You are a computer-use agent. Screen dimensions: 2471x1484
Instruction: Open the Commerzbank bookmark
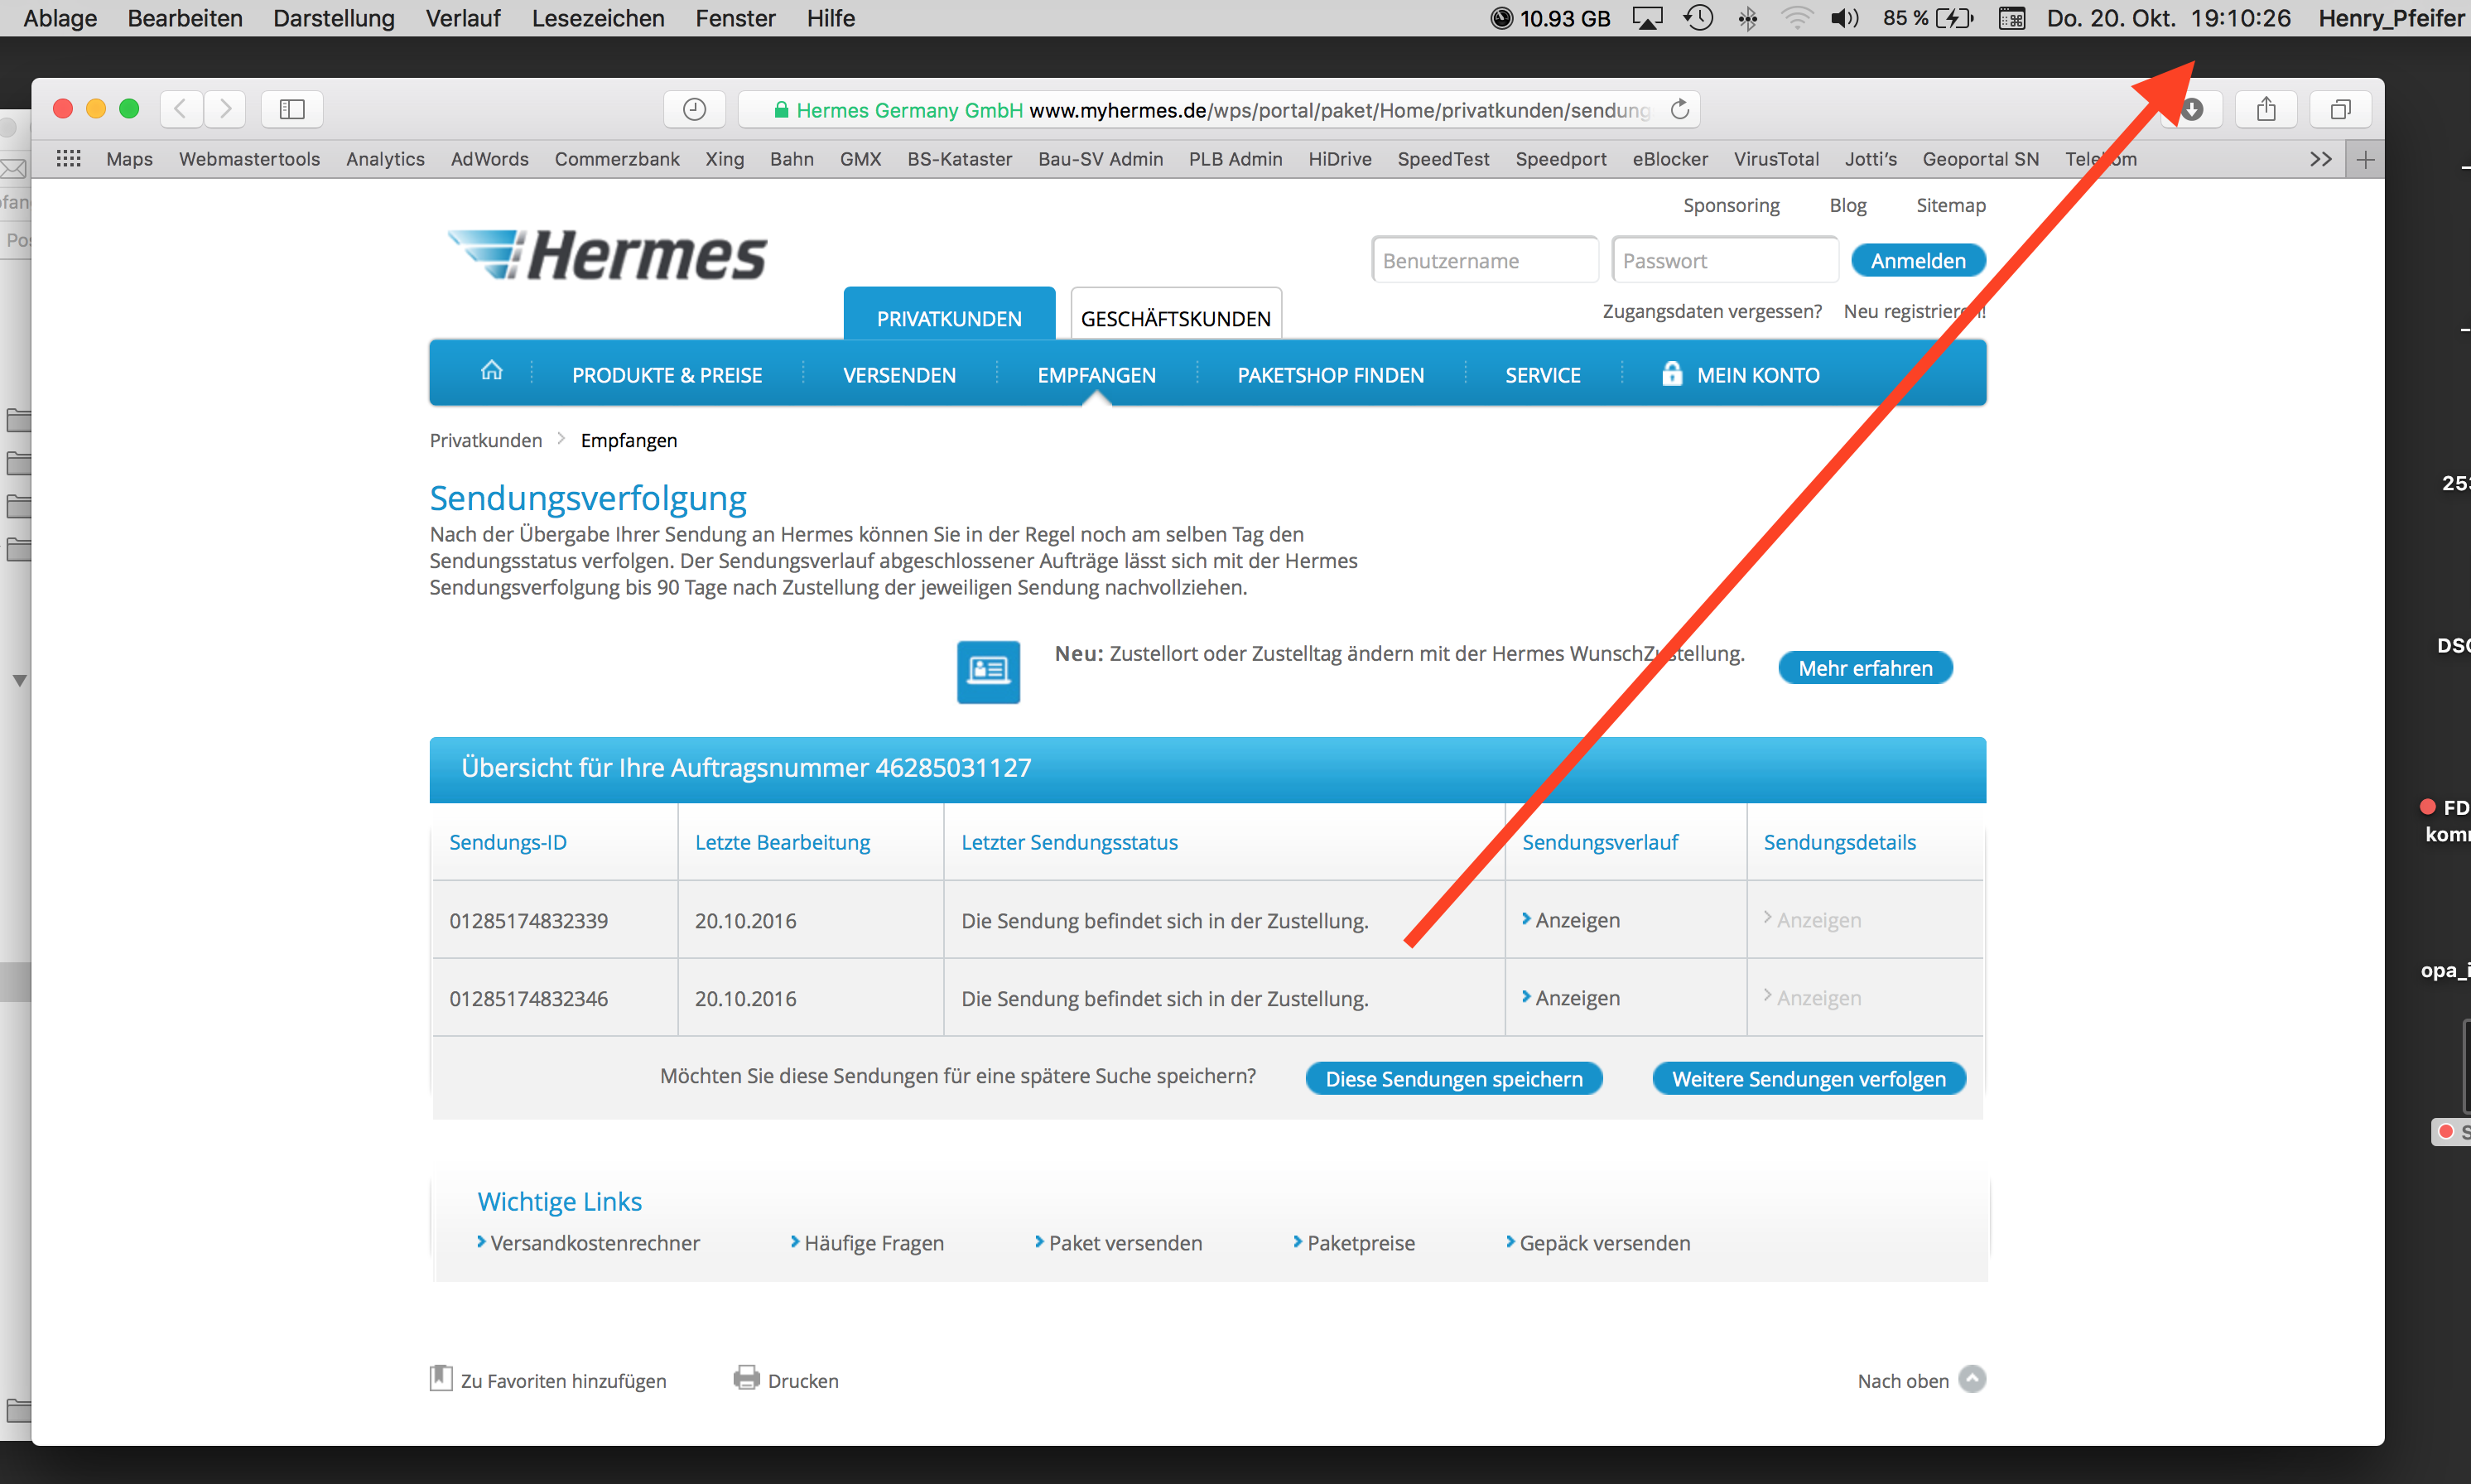click(x=617, y=159)
